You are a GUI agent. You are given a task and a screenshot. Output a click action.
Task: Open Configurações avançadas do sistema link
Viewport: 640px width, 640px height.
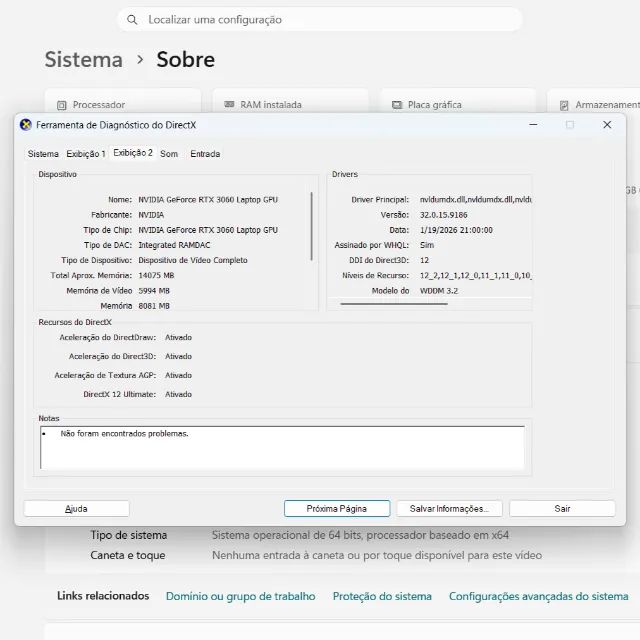(538, 596)
